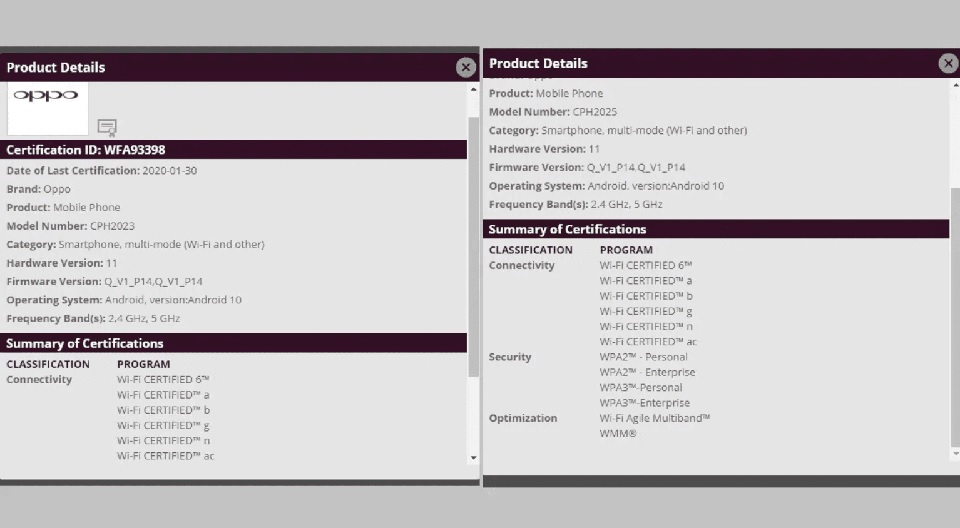
Task: Click PROGRAM column header in right dialog
Action: (626, 250)
